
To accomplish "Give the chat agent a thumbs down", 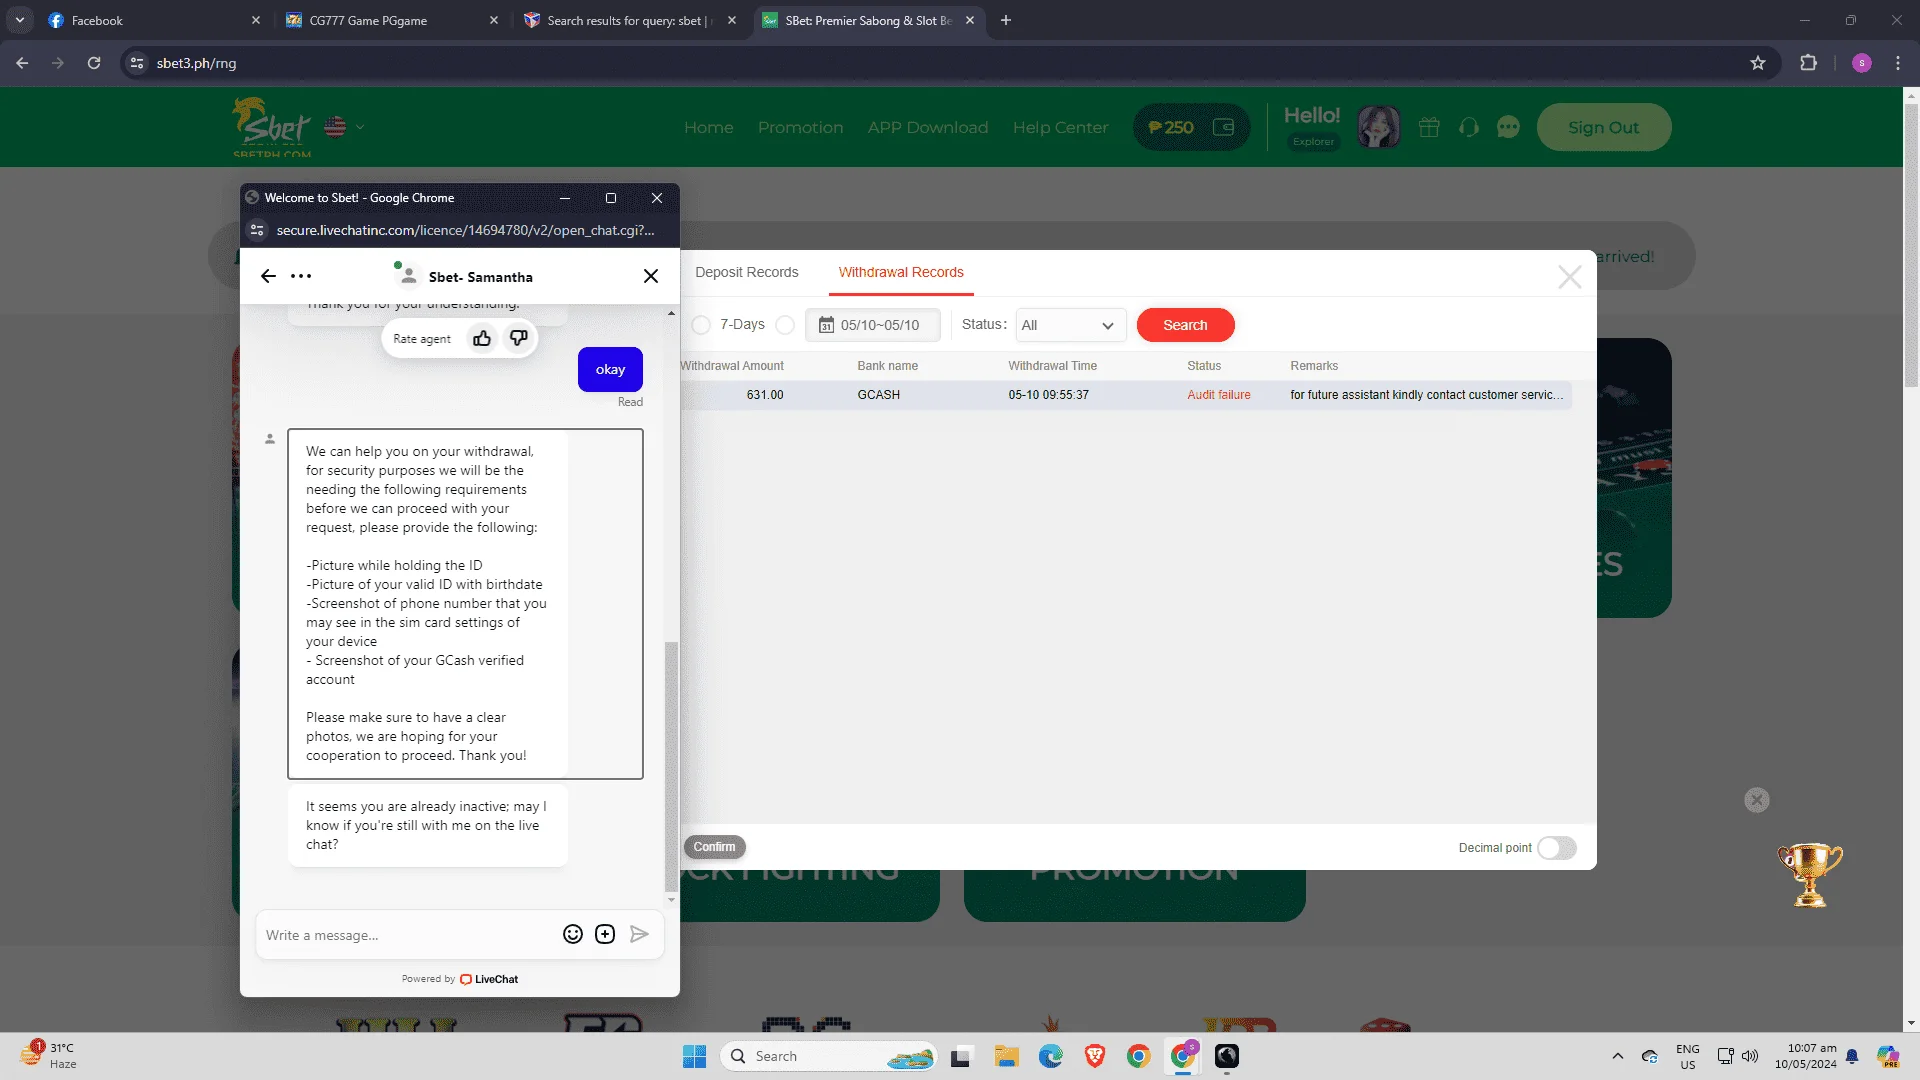I will pos(518,338).
